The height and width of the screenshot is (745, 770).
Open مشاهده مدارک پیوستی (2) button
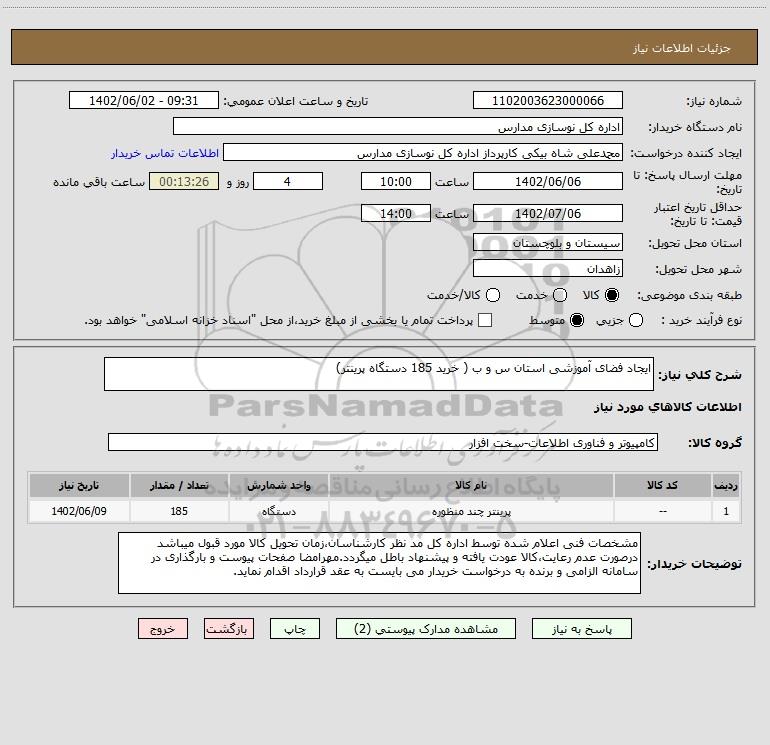pos(426,629)
